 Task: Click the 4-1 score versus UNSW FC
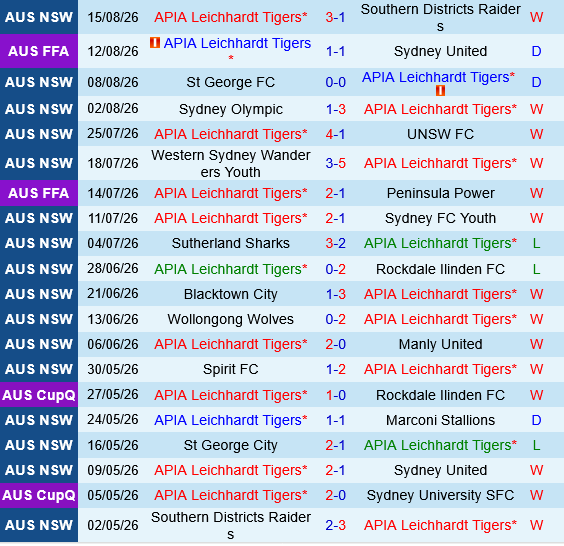(335, 135)
